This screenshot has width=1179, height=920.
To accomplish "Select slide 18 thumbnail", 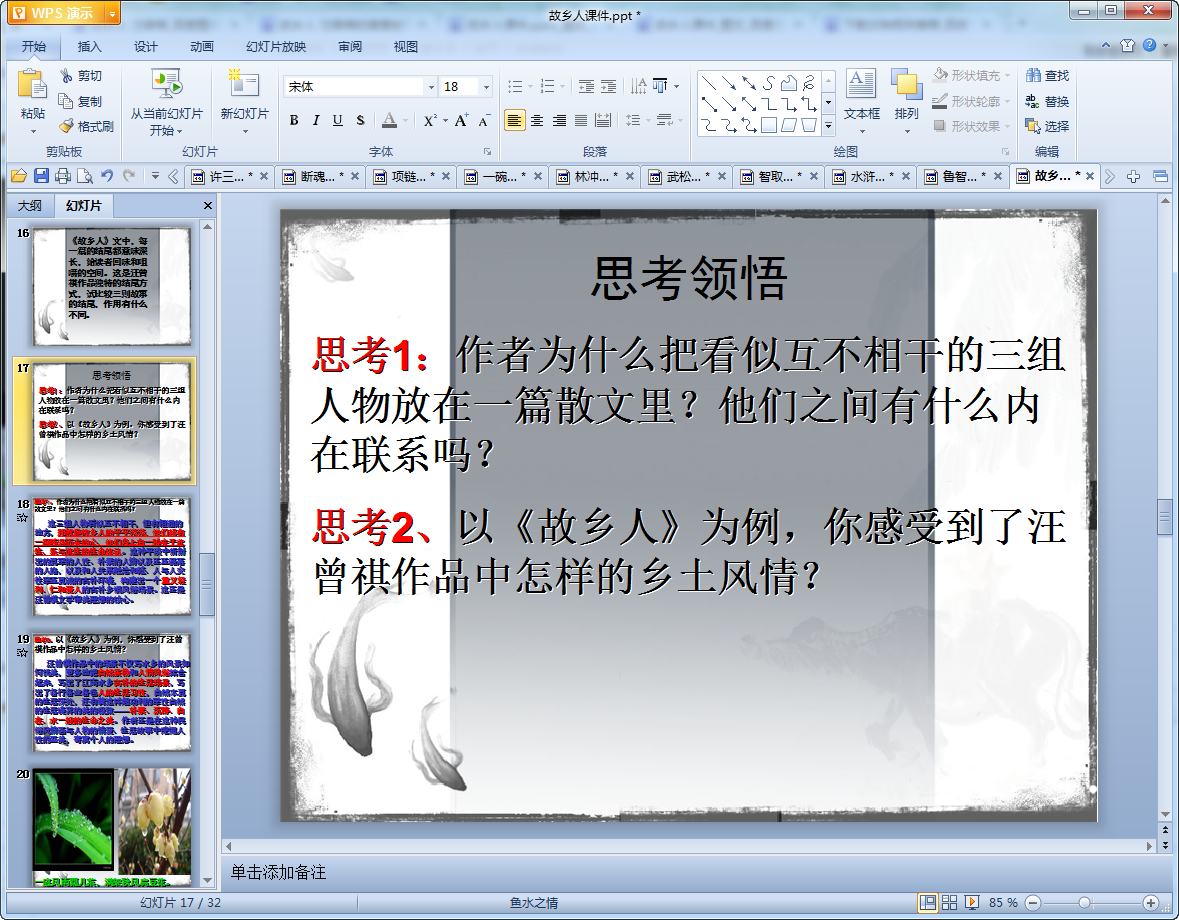I will [x=112, y=556].
